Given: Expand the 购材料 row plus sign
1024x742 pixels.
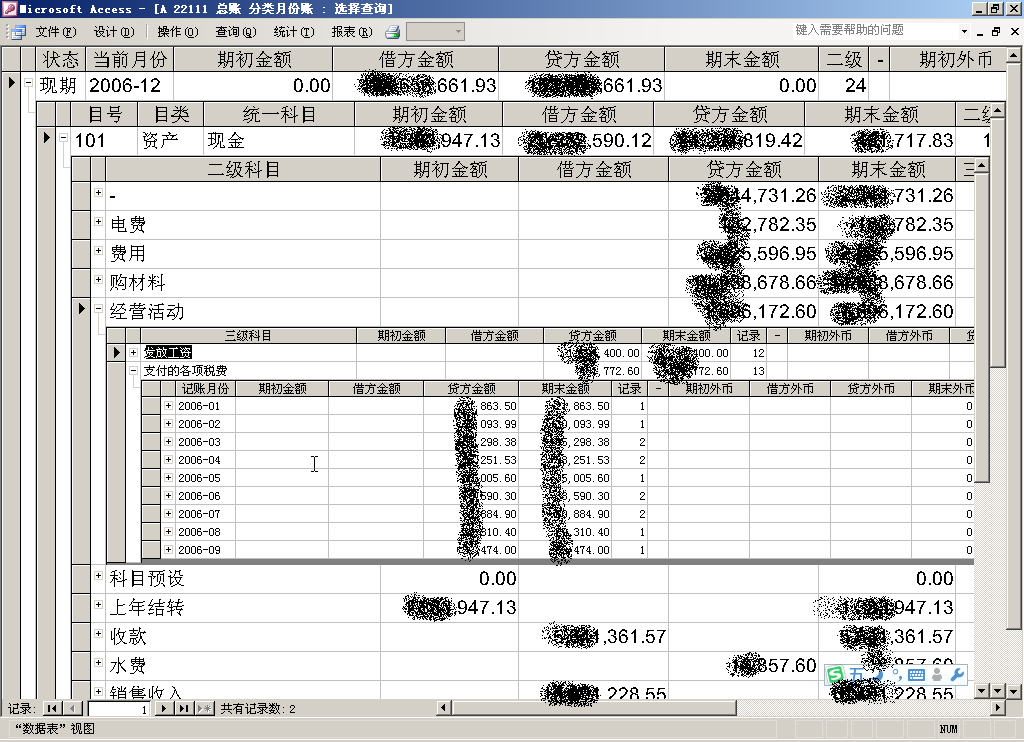Looking at the screenshot, I should pyautogui.click(x=98, y=280).
